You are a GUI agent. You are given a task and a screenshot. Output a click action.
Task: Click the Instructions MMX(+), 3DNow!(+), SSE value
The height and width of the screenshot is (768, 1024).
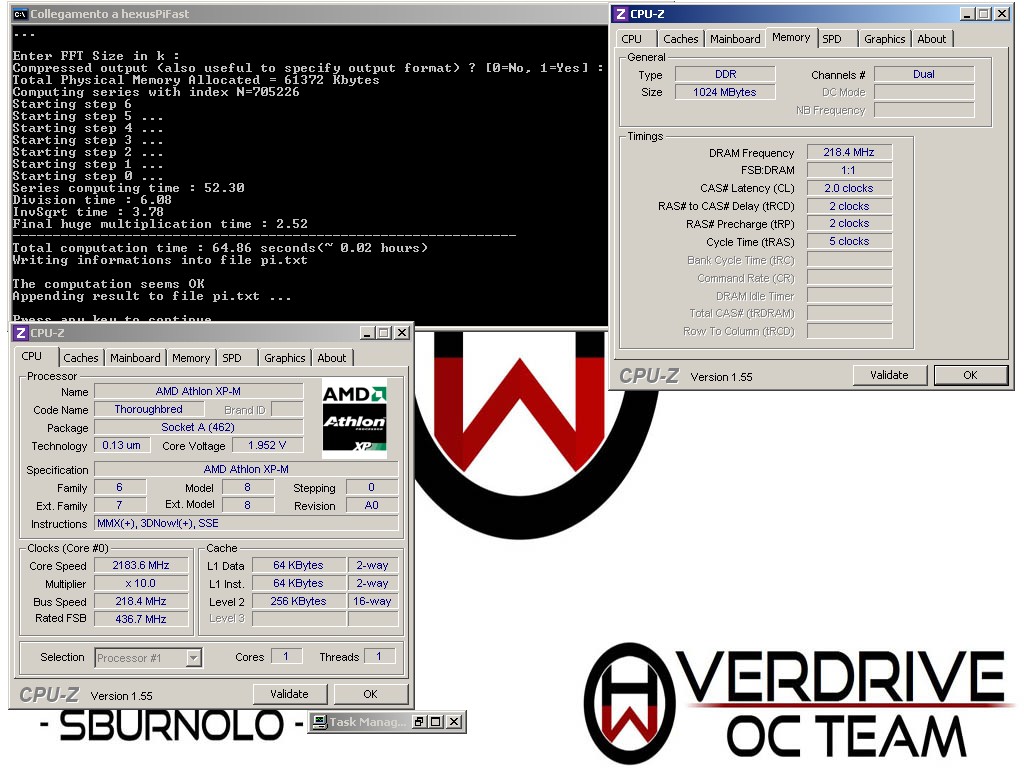tap(246, 523)
